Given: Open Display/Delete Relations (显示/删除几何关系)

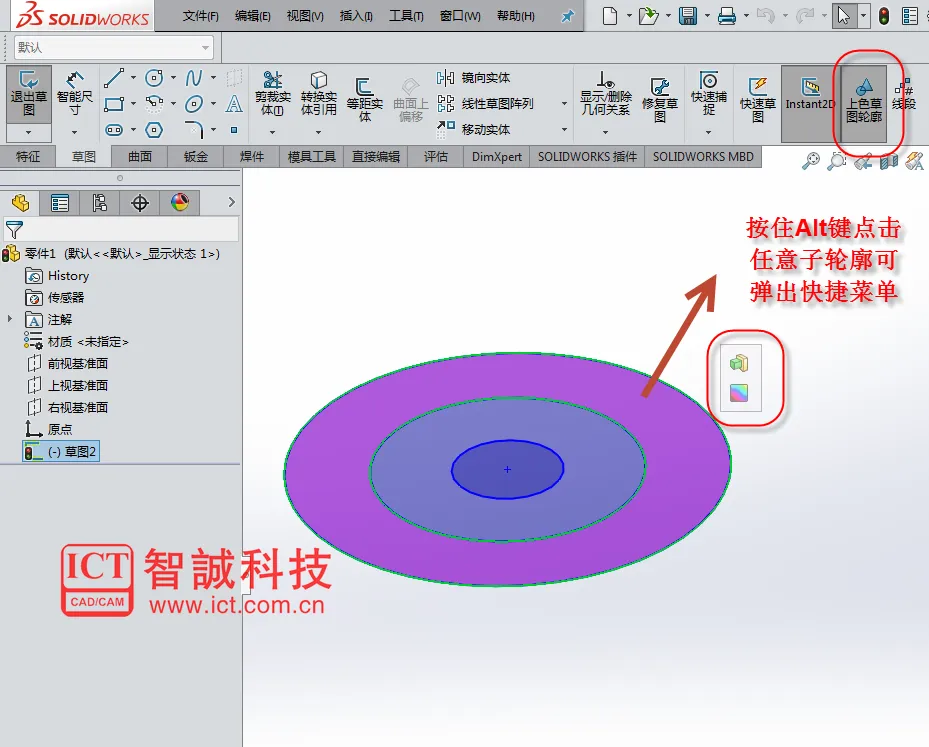Looking at the screenshot, I should pyautogui.click(x=606, y=94).
